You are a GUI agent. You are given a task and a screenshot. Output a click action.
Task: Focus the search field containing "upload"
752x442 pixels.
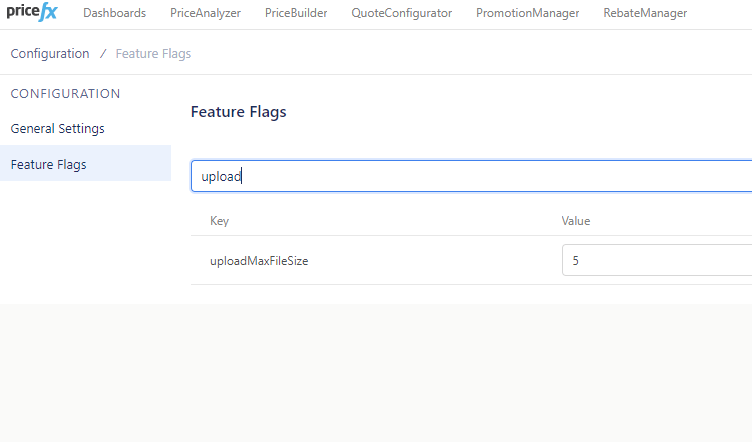point(470,176)
